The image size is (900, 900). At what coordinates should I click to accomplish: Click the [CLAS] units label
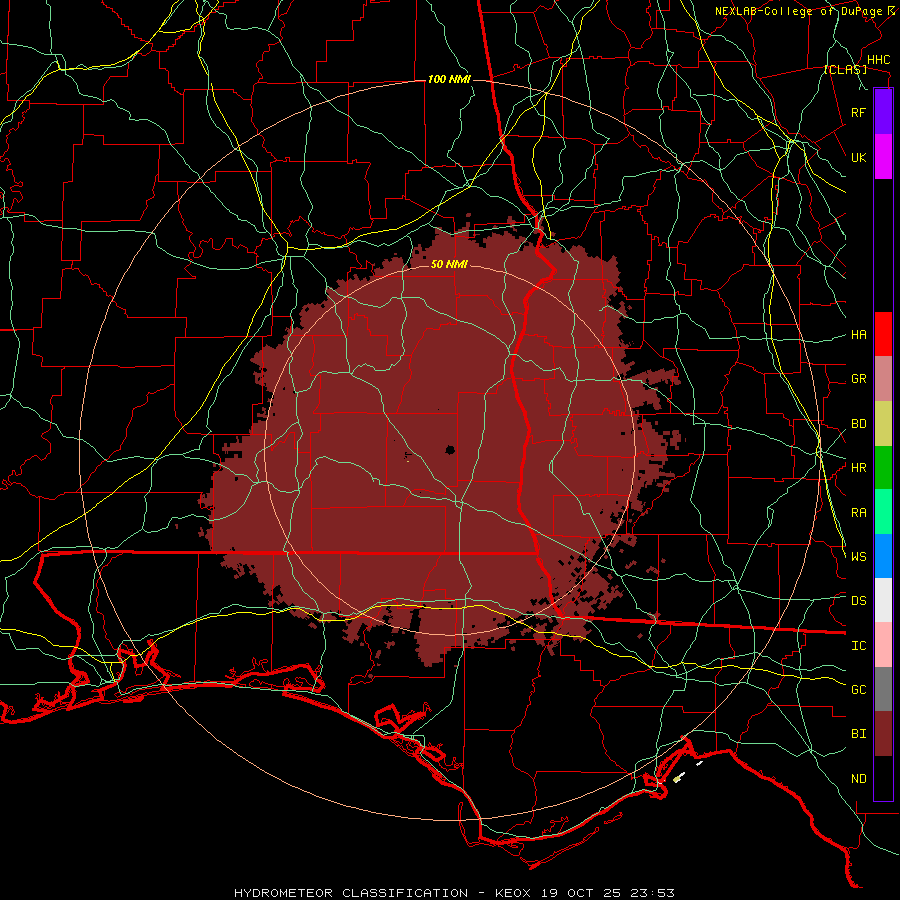click(x=845, y=70)
